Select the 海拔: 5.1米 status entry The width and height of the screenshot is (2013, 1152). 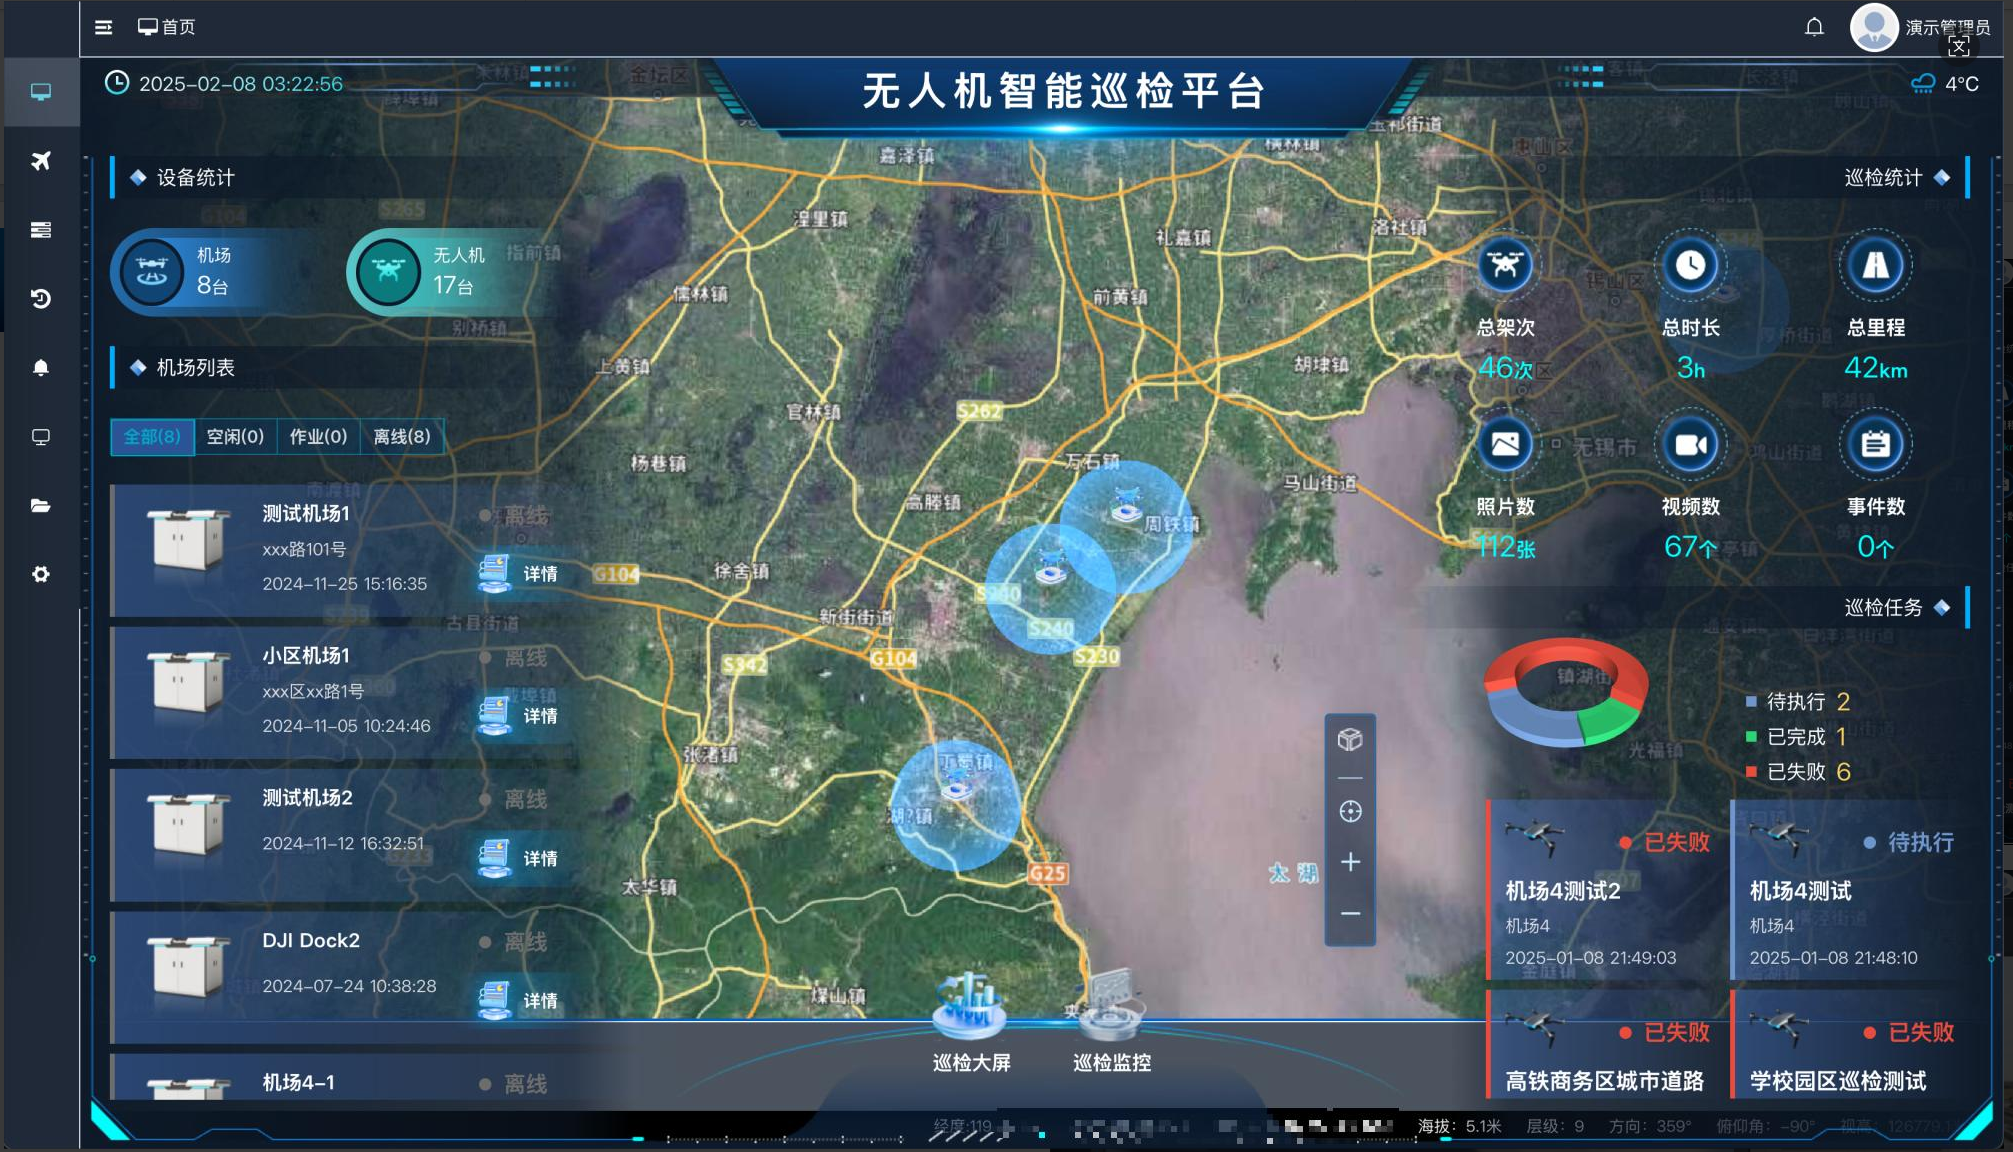click(1459, 1126)
